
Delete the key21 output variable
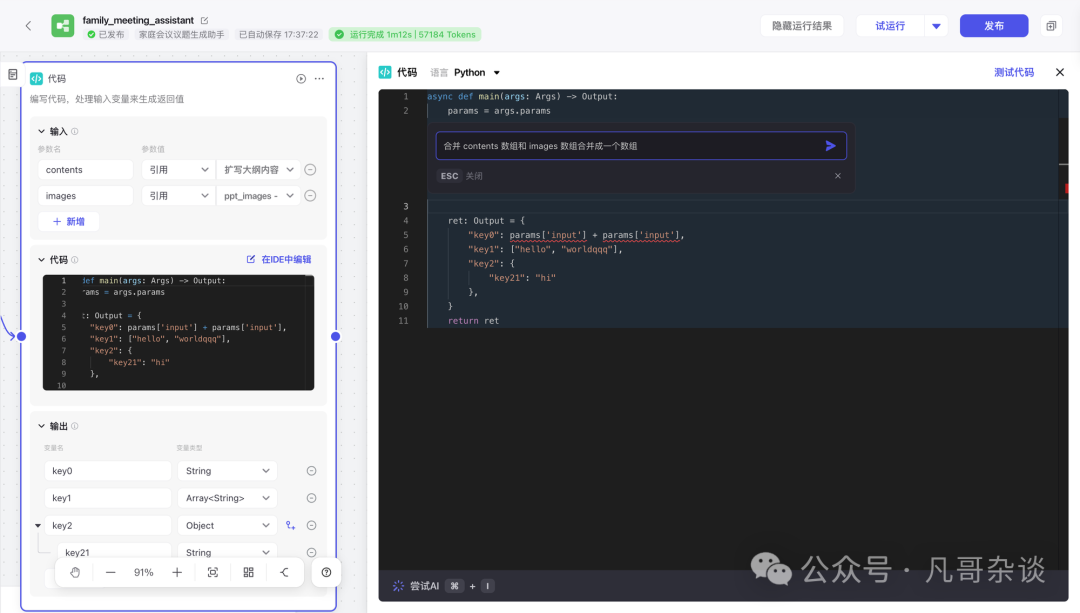point(311,552)
